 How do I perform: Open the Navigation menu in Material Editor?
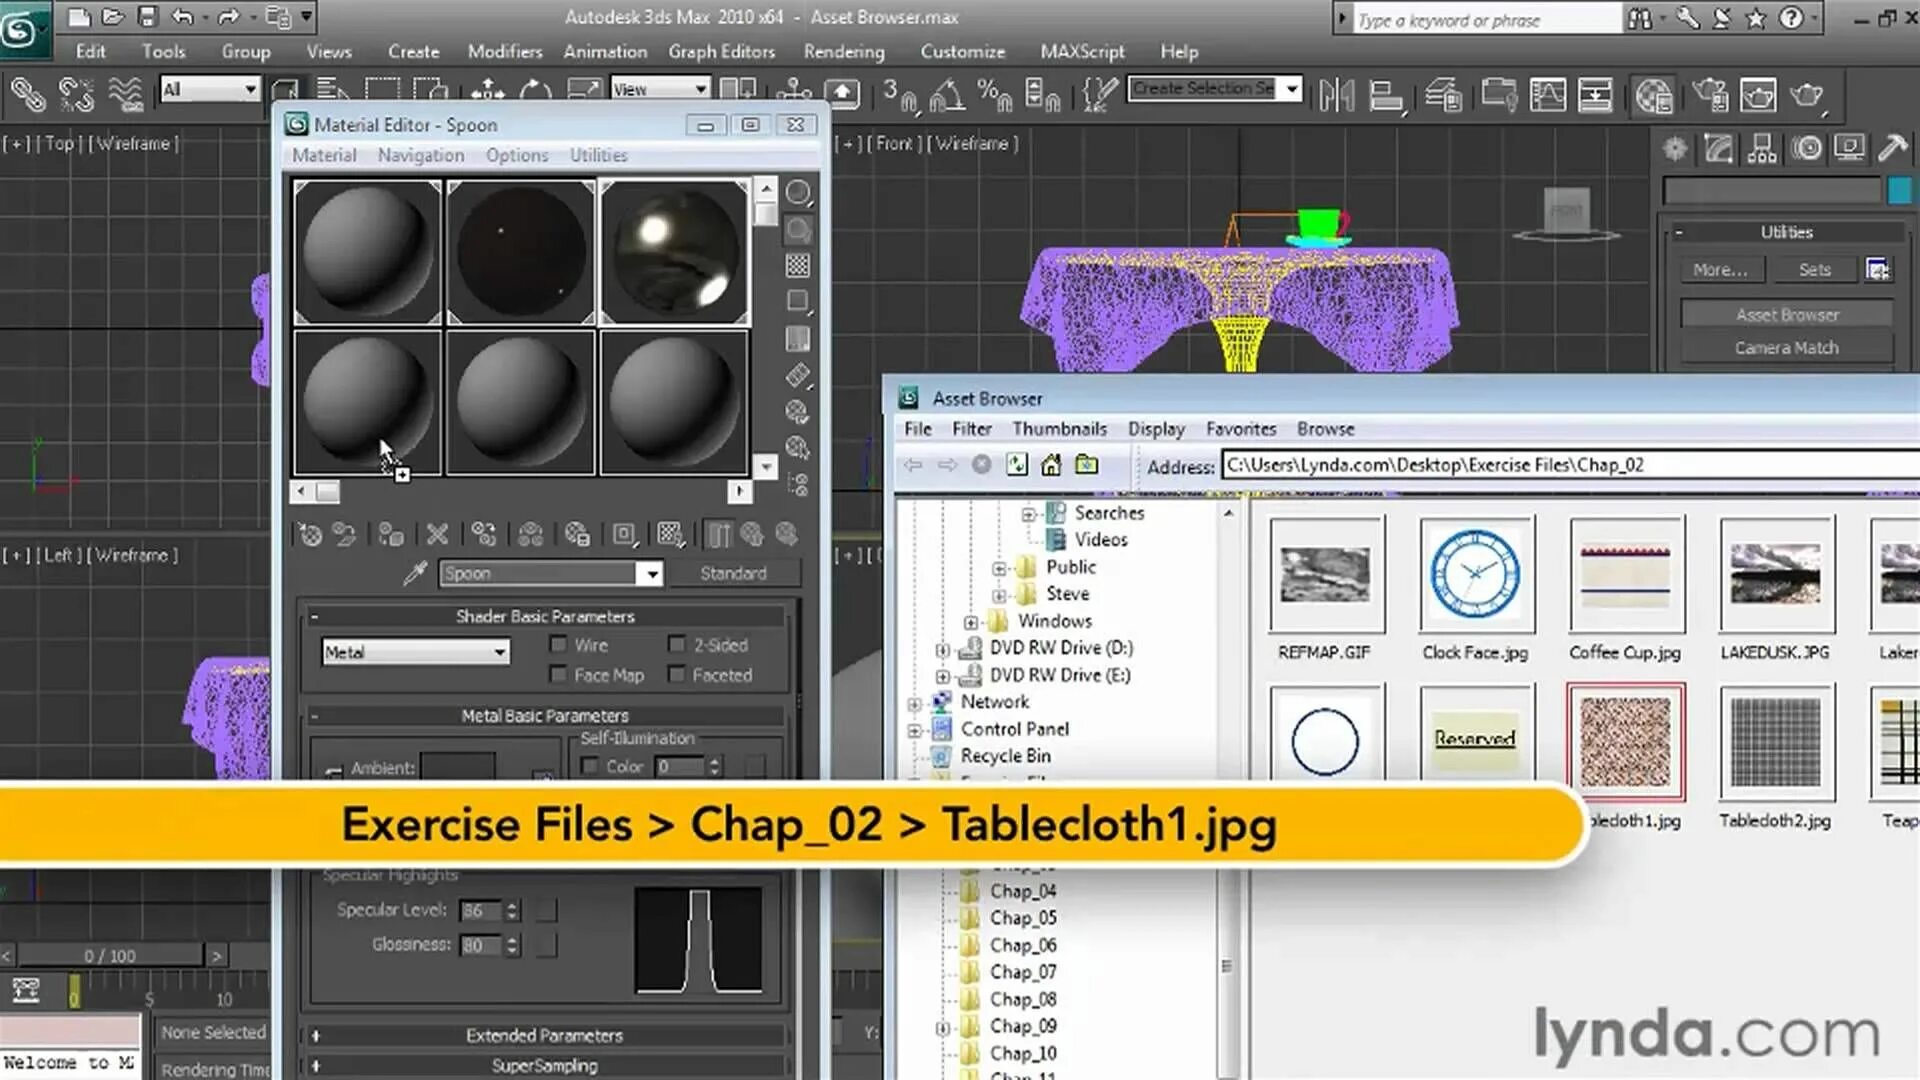(x=420, y=155)
